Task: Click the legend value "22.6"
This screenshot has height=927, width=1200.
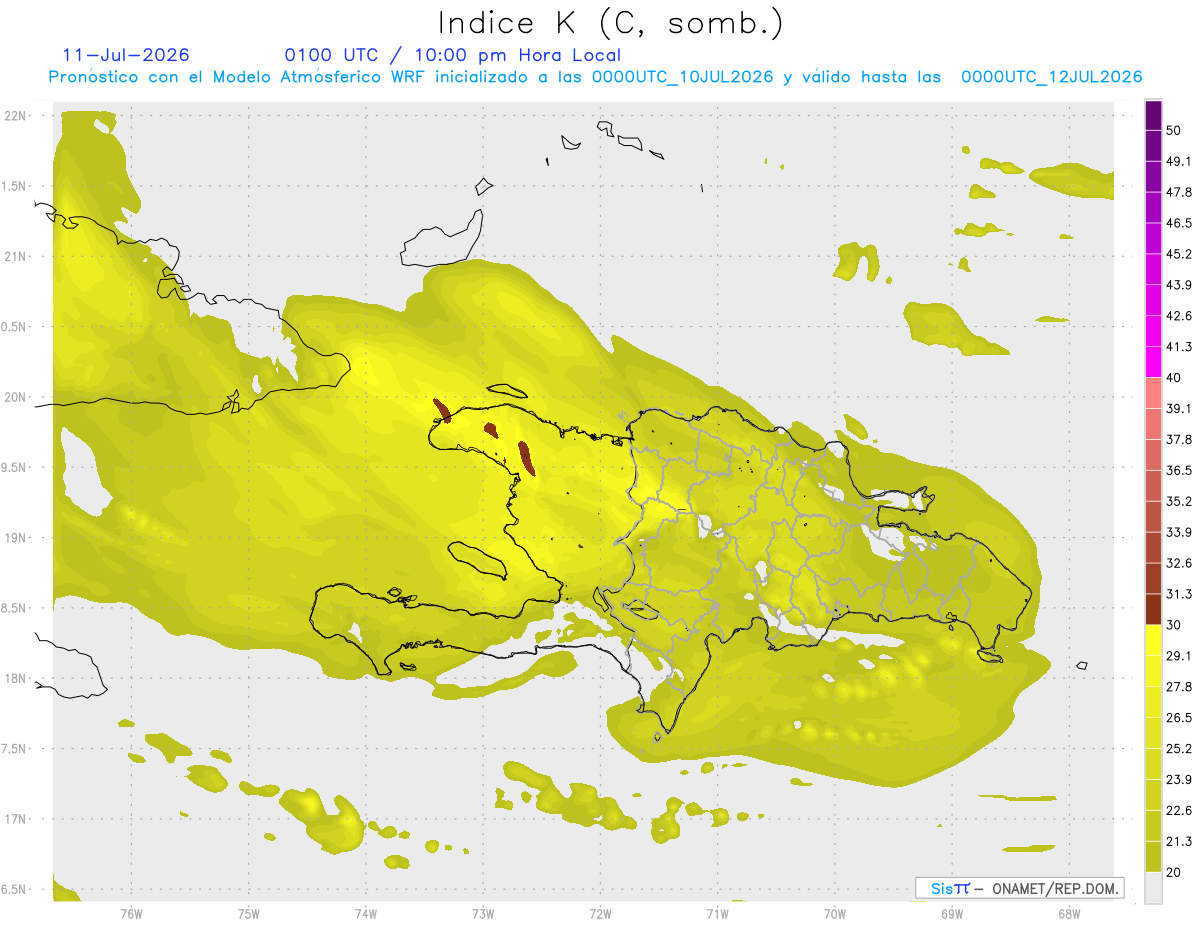Action: click(1179, 811)
